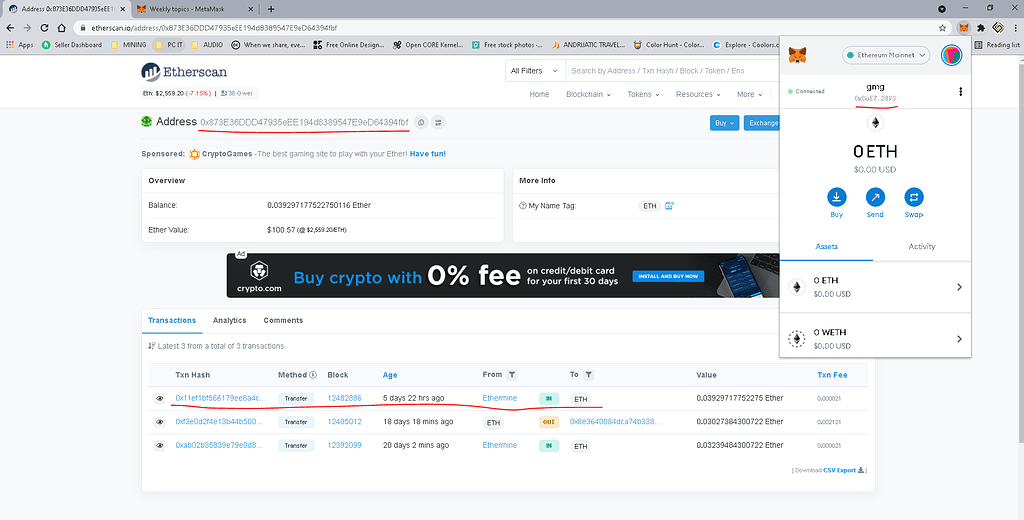Click the Have fun! sponsored link
Viewport: 1024px width, 520px height.
pos(428,154)
